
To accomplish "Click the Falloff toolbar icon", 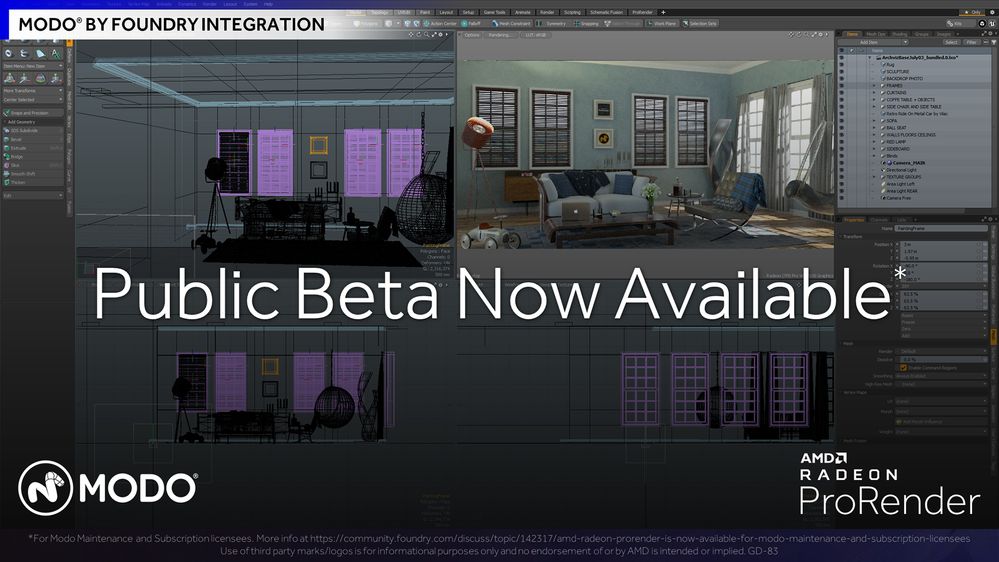I will coord(464,24).
